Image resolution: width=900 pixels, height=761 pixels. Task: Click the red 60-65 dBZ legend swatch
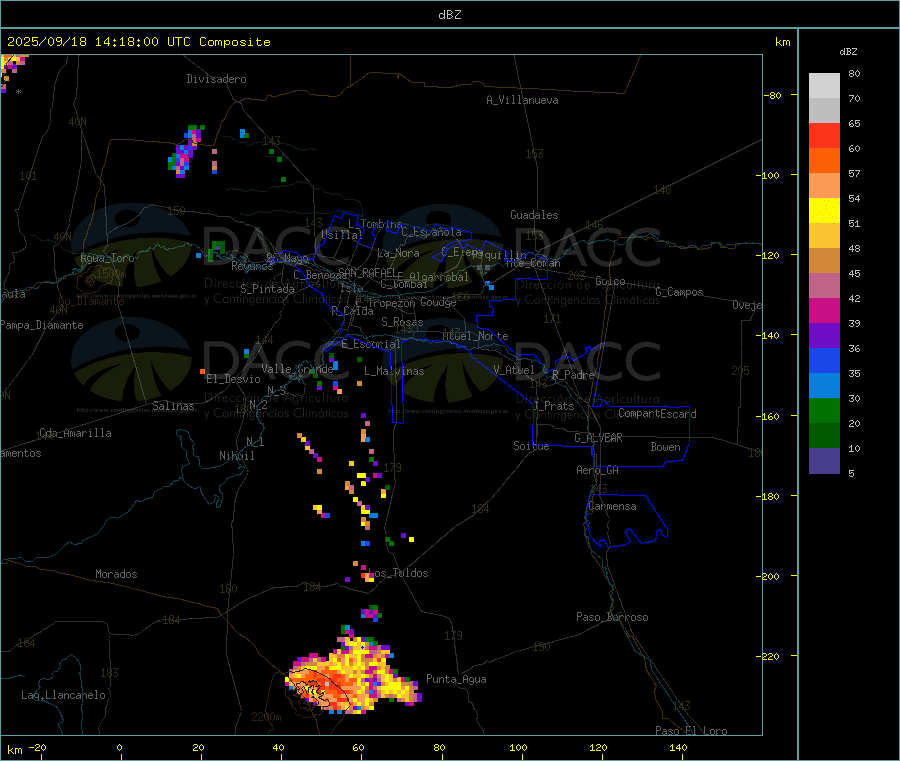tap(824, 135)
